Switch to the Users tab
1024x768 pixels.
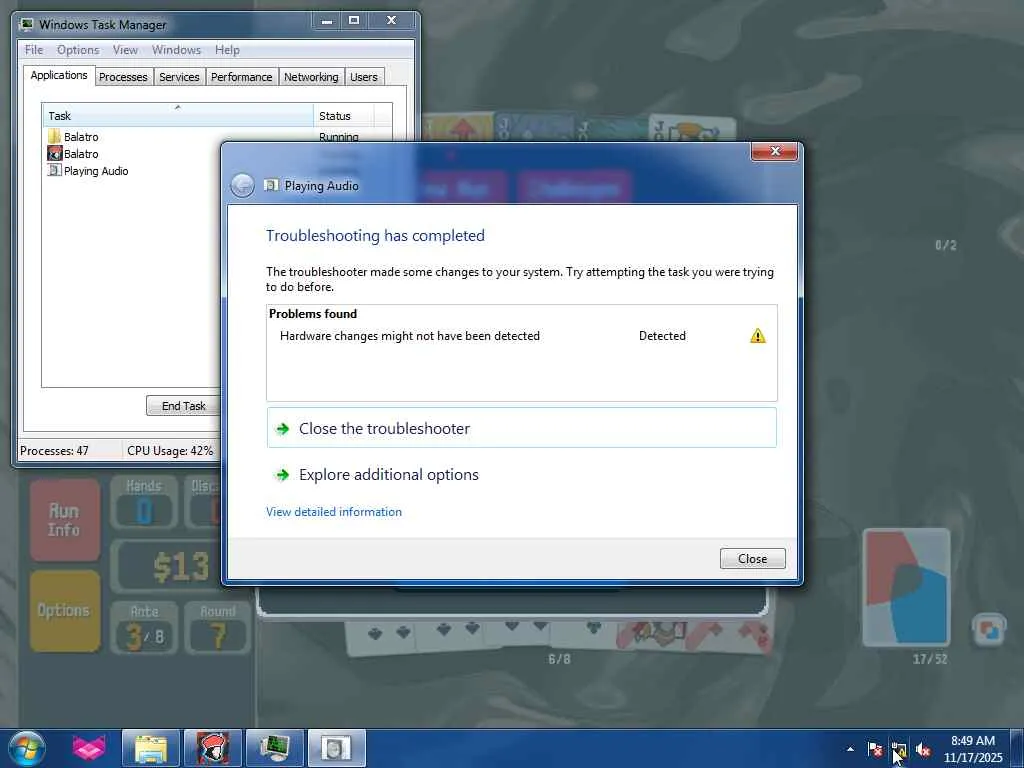point(364,77)
